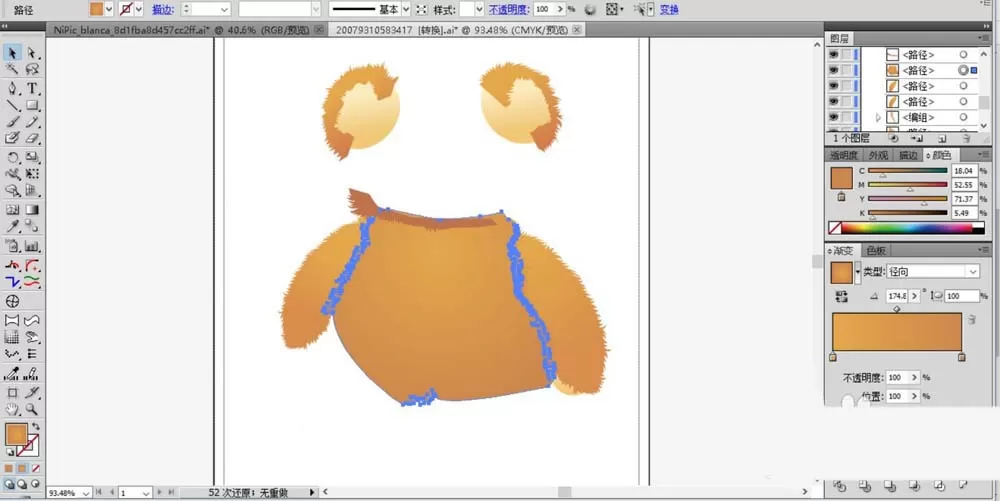Select the Eraser tool

pos(32,139)
